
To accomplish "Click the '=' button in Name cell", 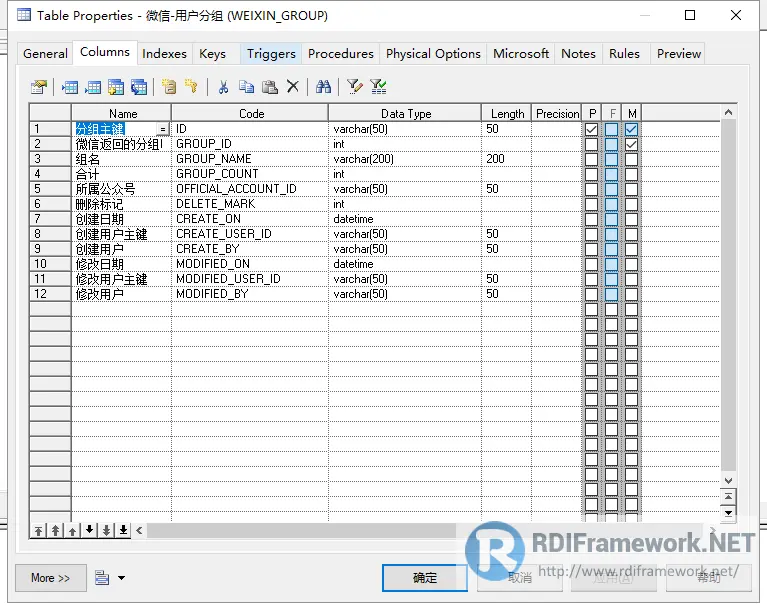I will (x=163, y=129).
